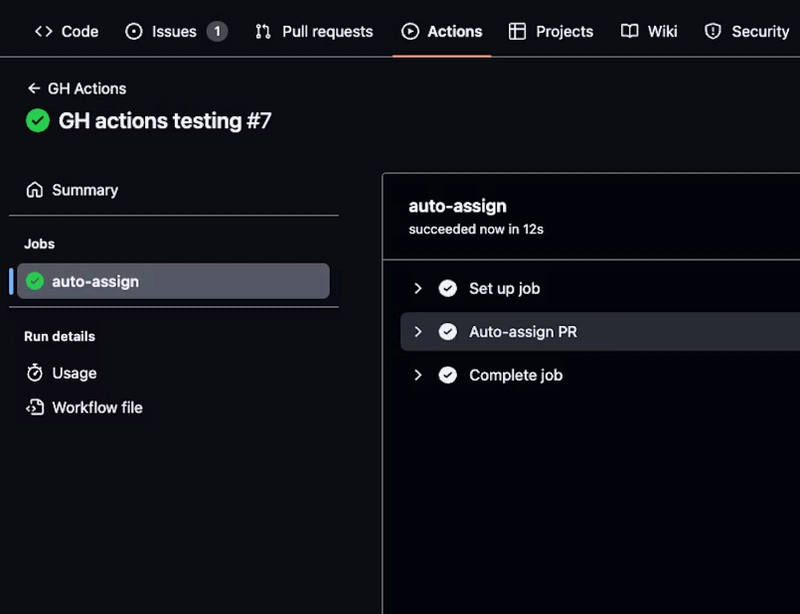
Task: Open the Issues tab
Action: pos(176,32)
